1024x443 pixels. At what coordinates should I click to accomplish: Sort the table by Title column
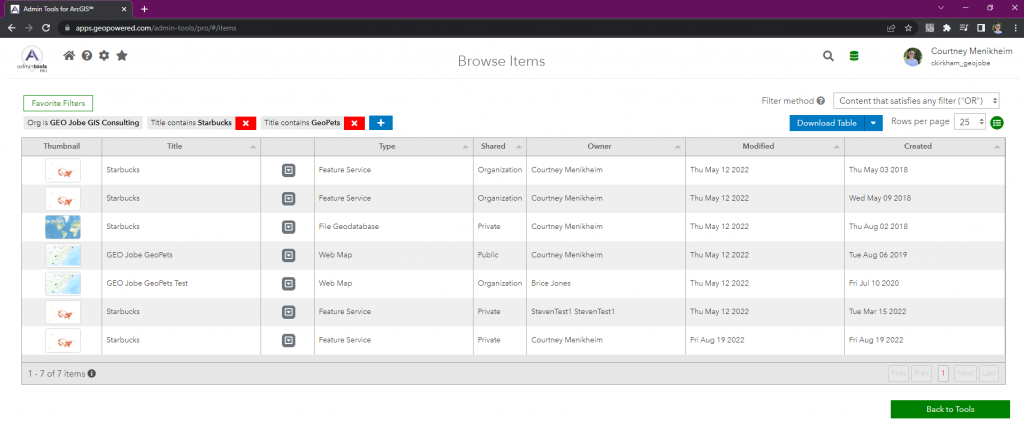pos(175,146)
